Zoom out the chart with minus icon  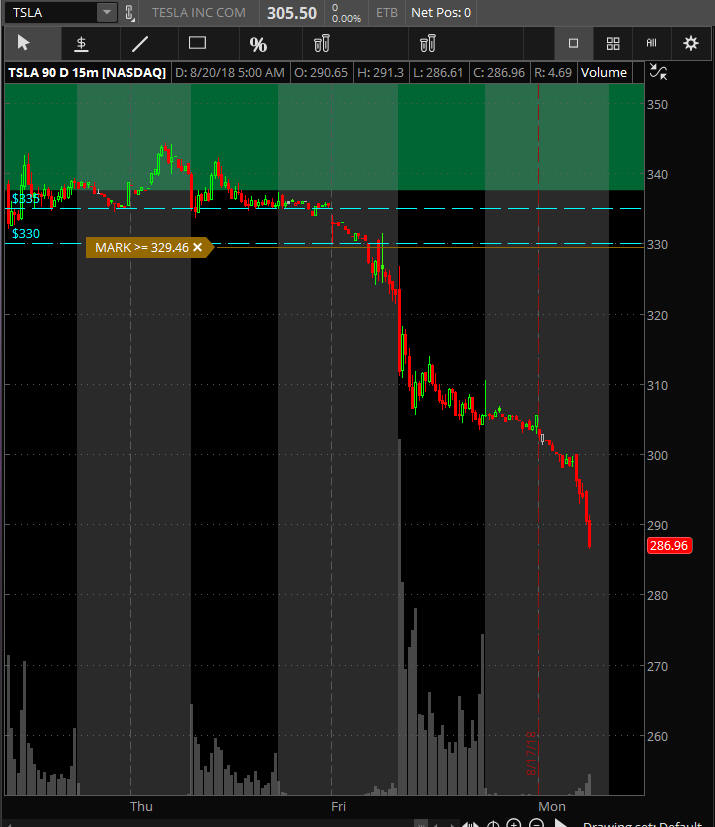coord(537,823)
